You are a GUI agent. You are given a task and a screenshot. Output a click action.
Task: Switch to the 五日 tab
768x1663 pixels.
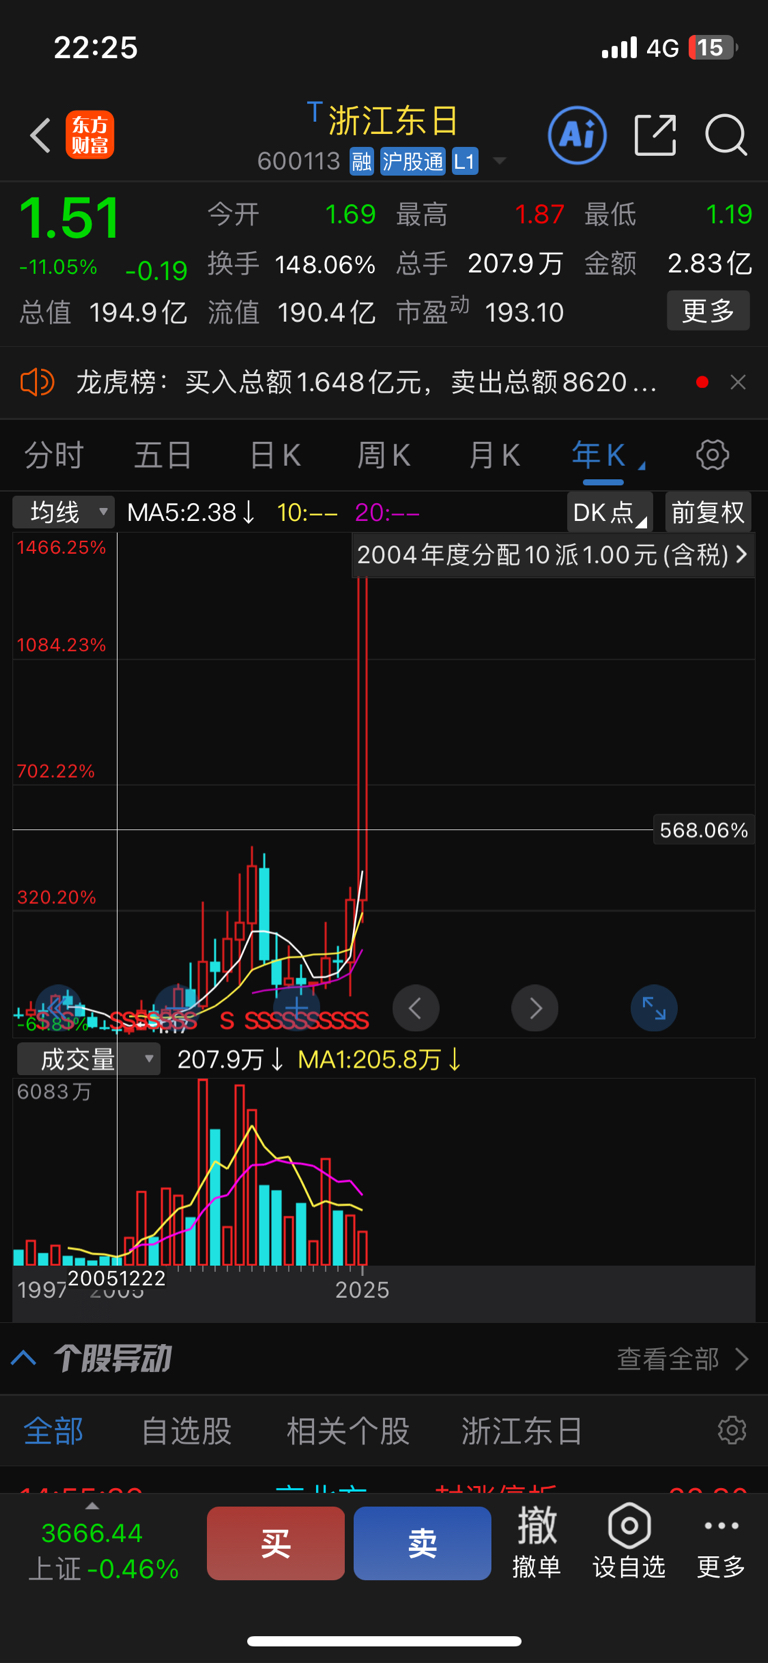(x=163, y=456)
